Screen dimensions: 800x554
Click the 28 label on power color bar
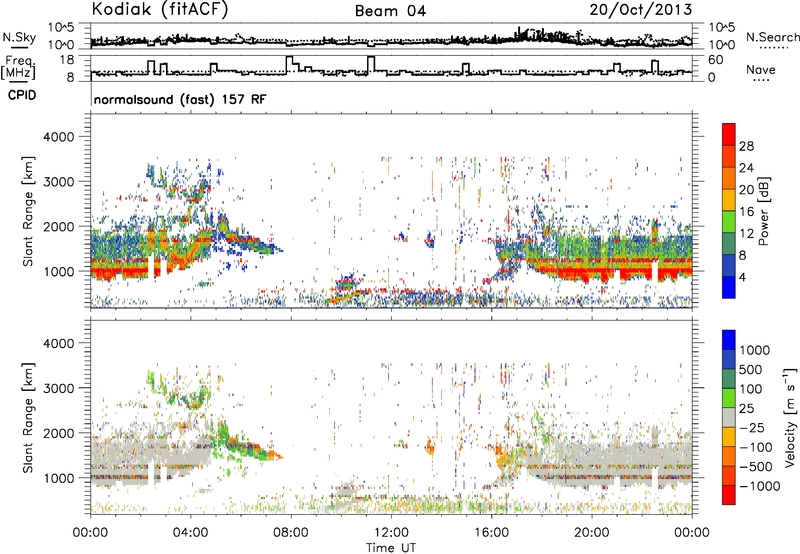pyautogui.click(x=746, y=146)
